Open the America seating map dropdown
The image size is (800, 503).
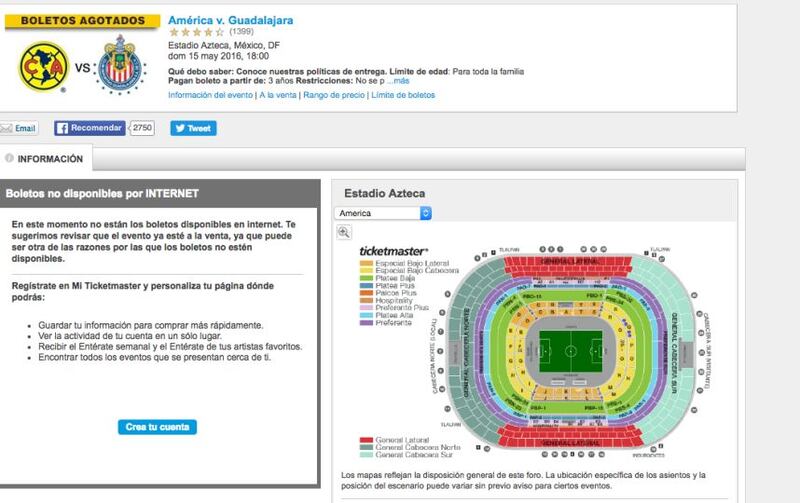(384, 213)
